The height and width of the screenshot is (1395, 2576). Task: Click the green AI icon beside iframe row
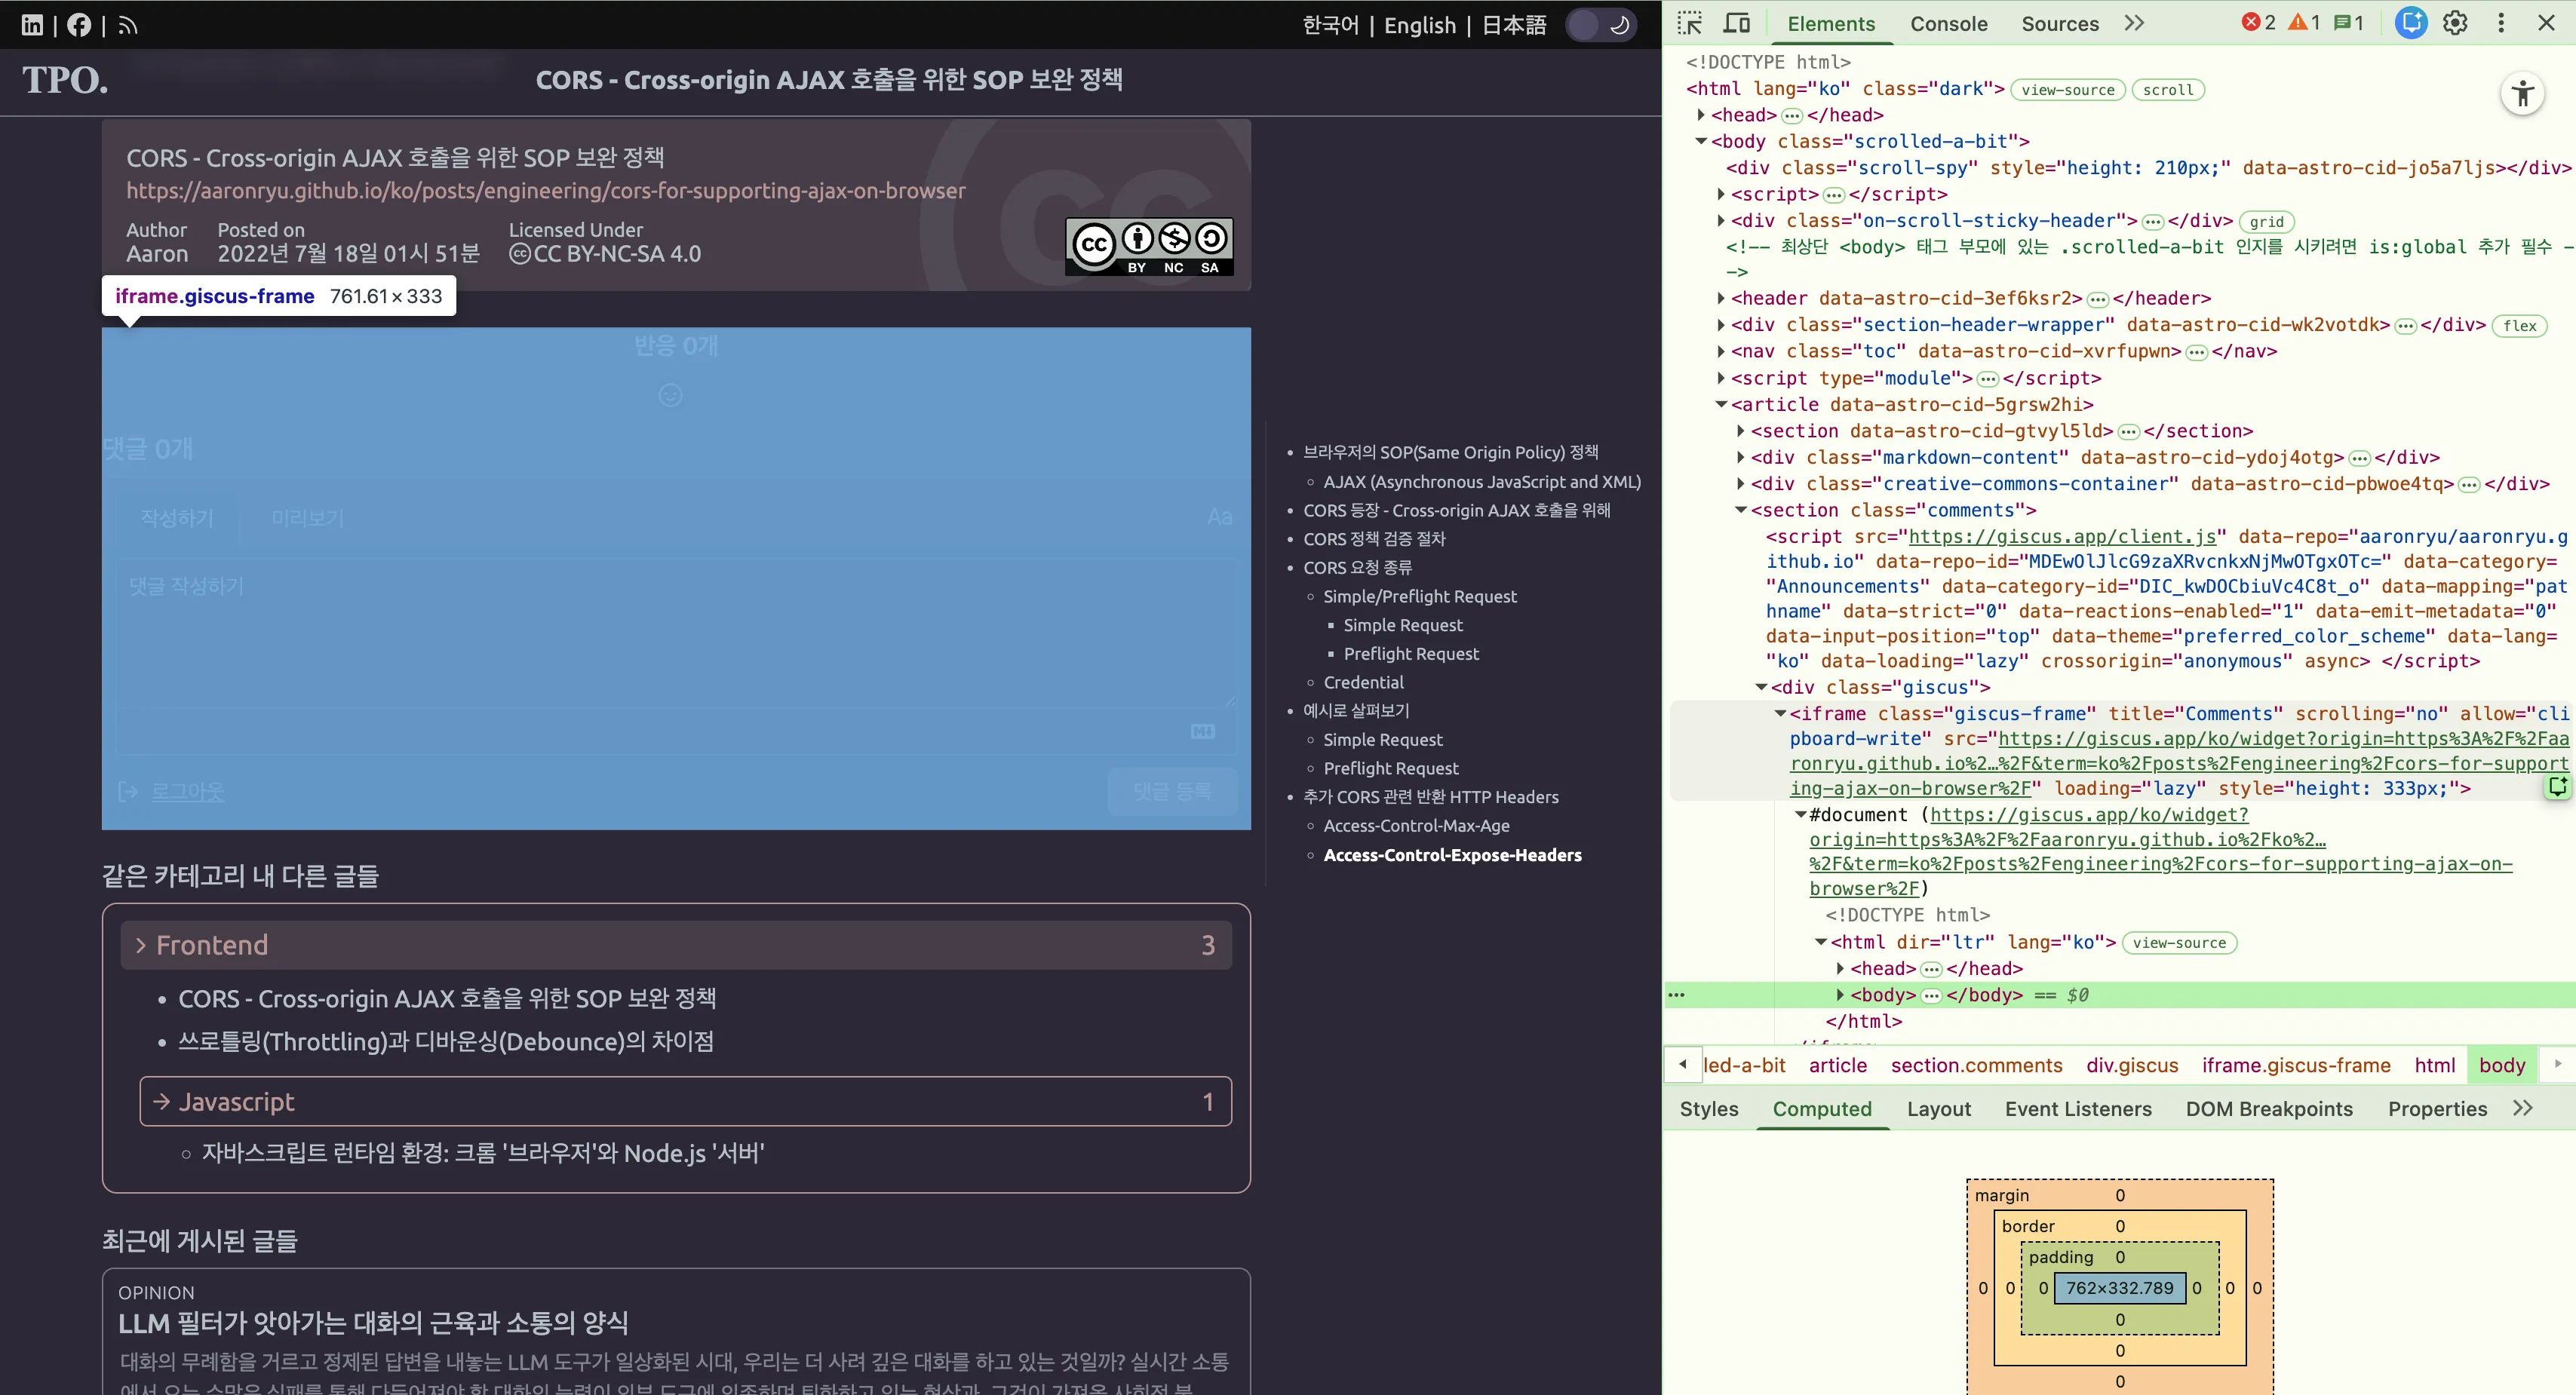tap(2558, 788)
